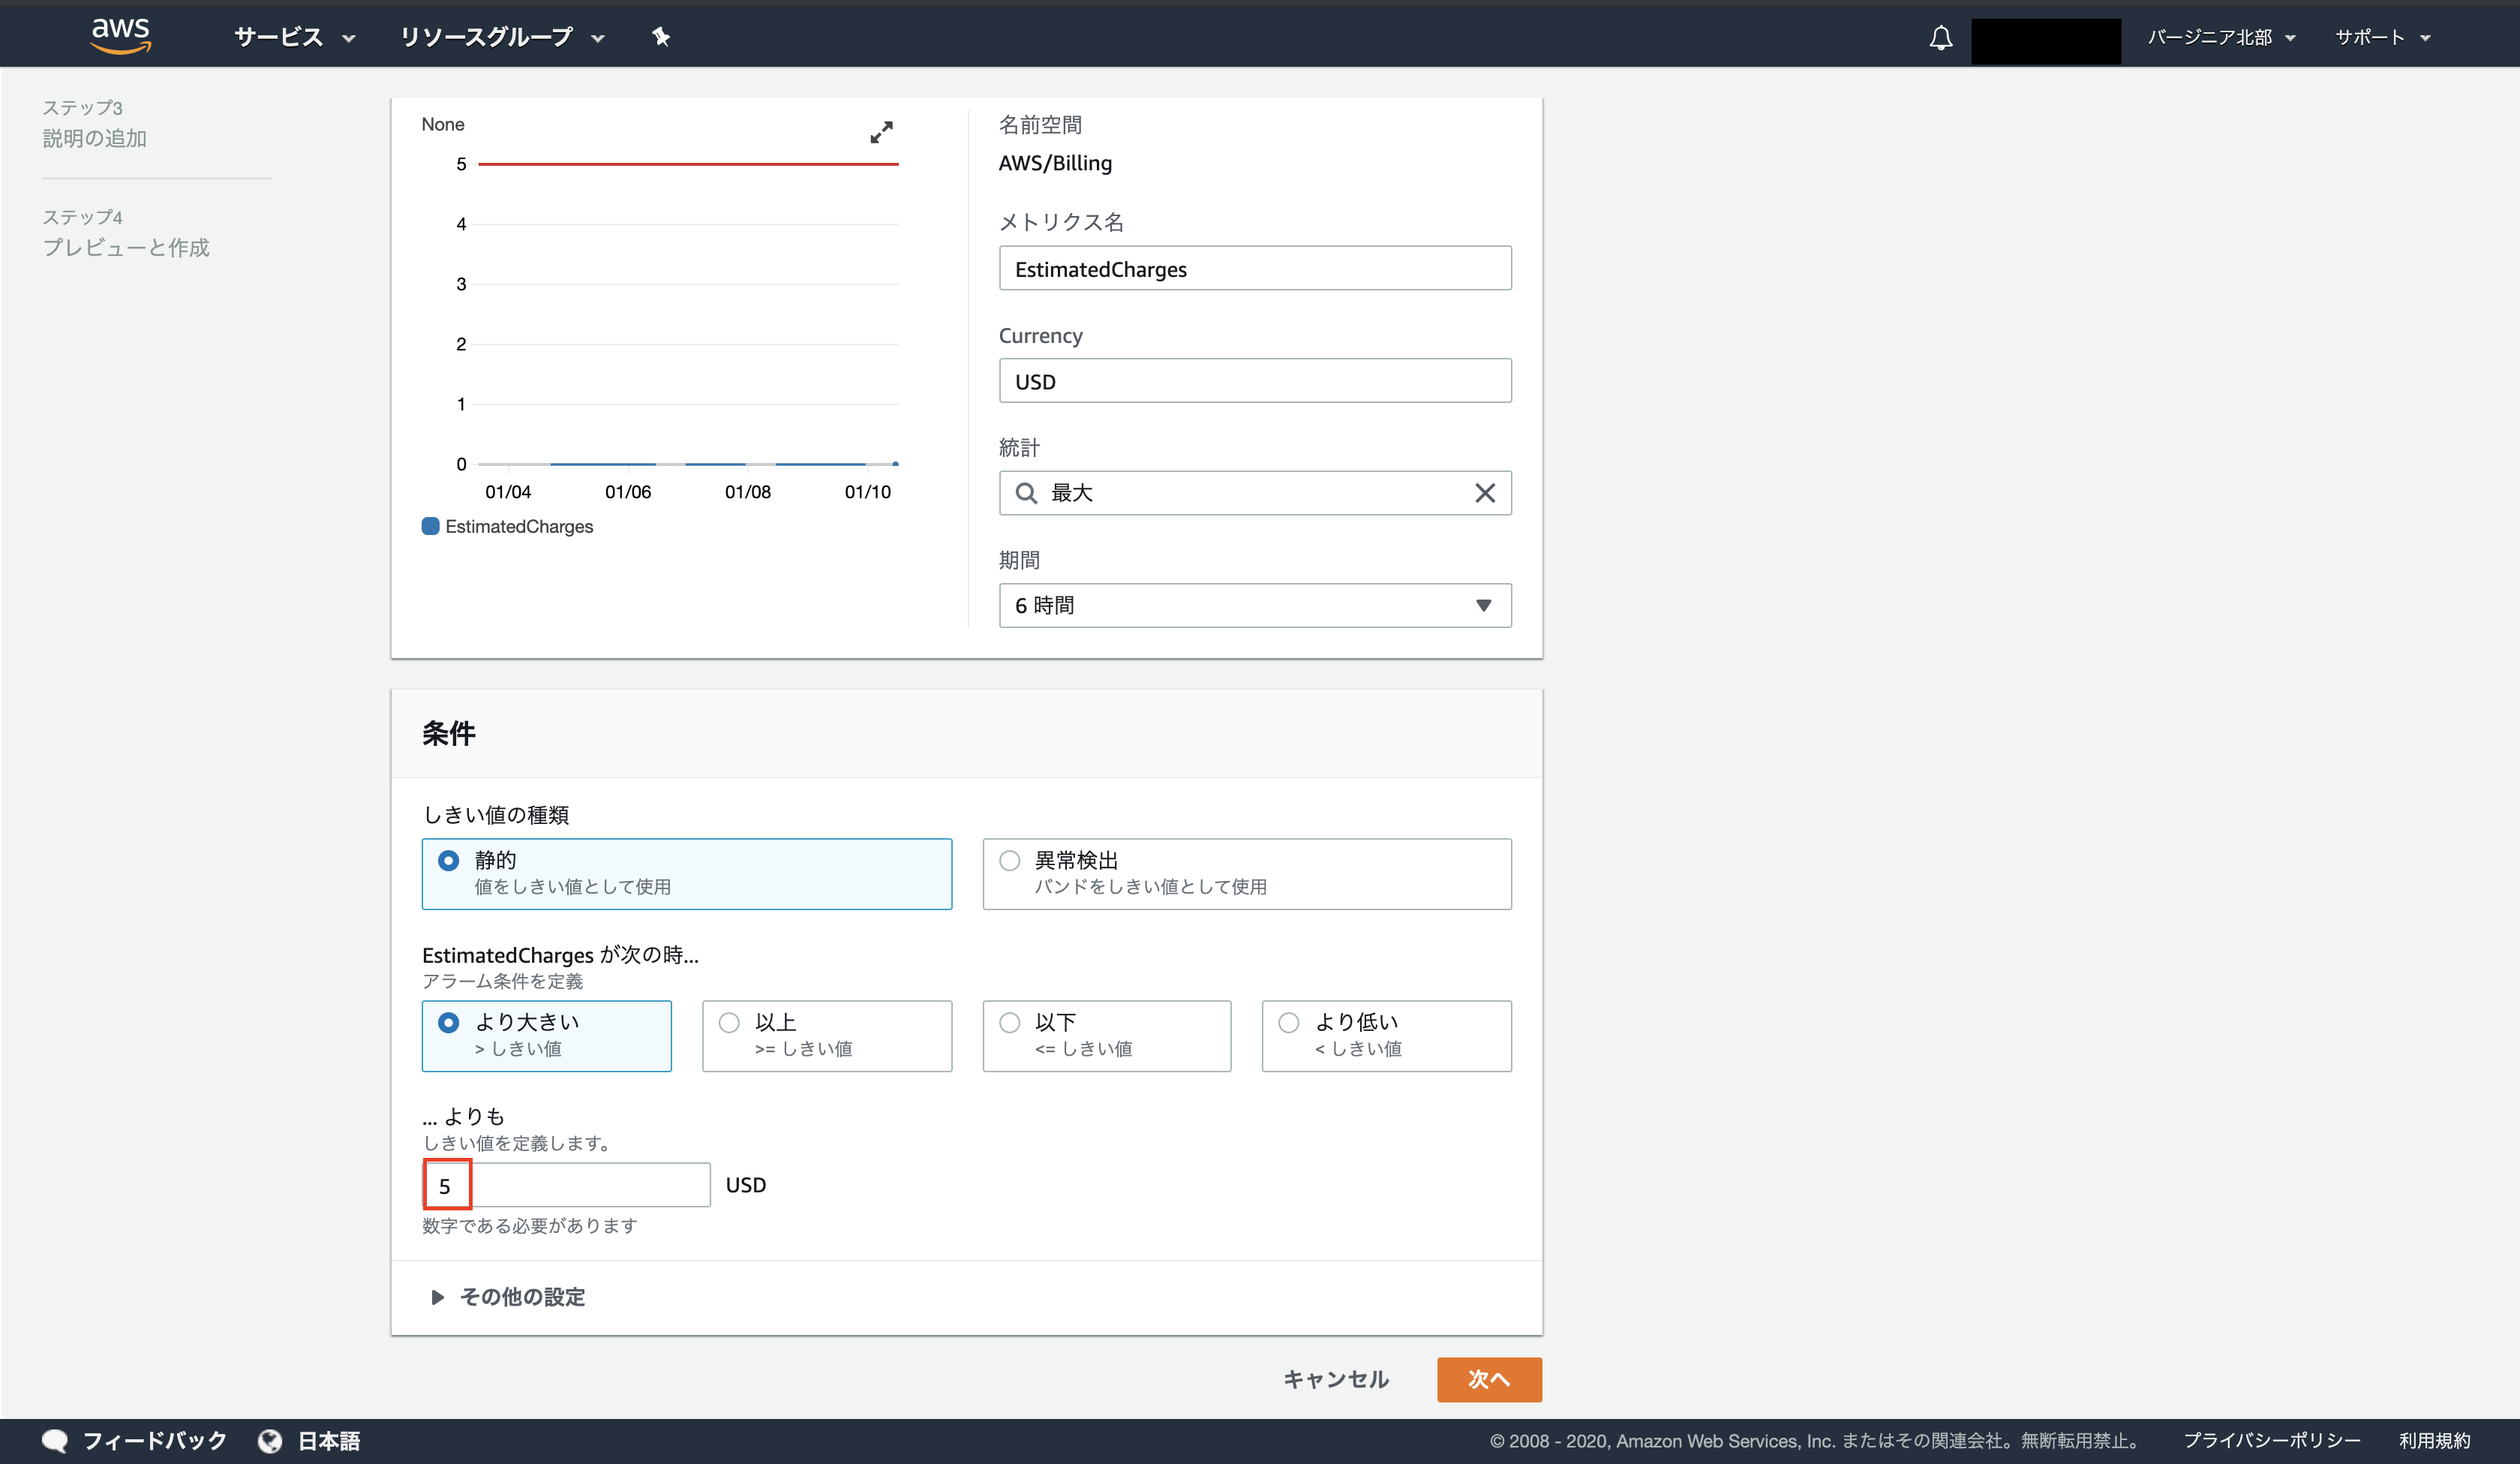Click the feedback speech bubble icon
The image size is (2520, 1464).
click(55, 1440)
